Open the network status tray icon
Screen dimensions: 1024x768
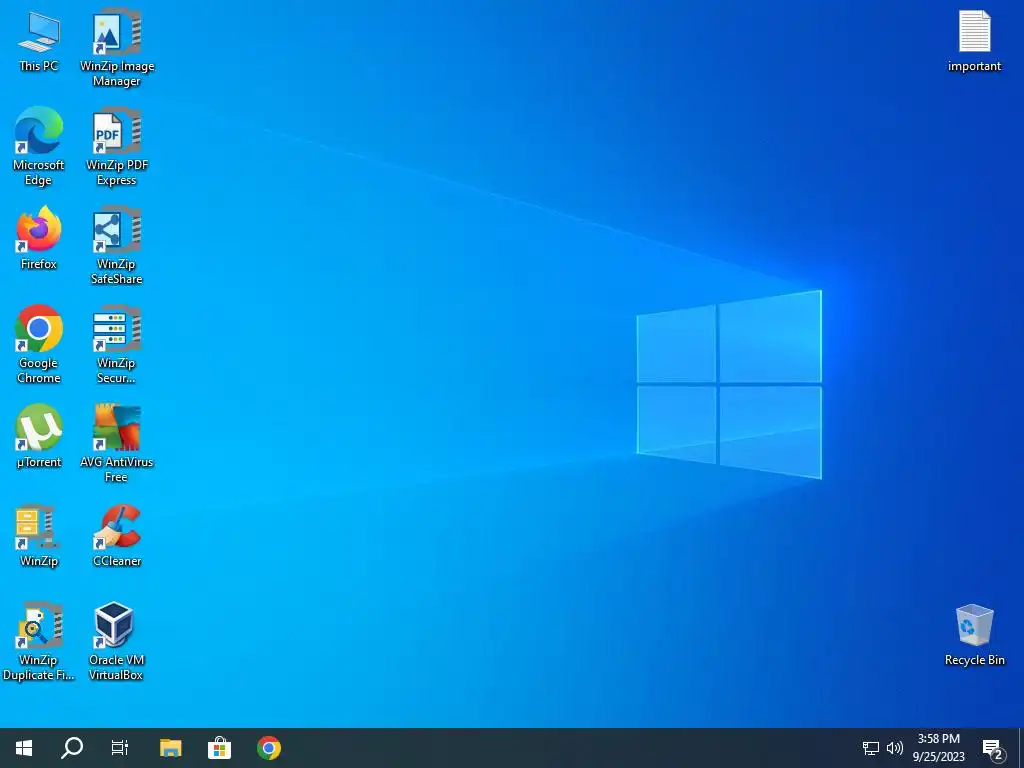point(871,748)
